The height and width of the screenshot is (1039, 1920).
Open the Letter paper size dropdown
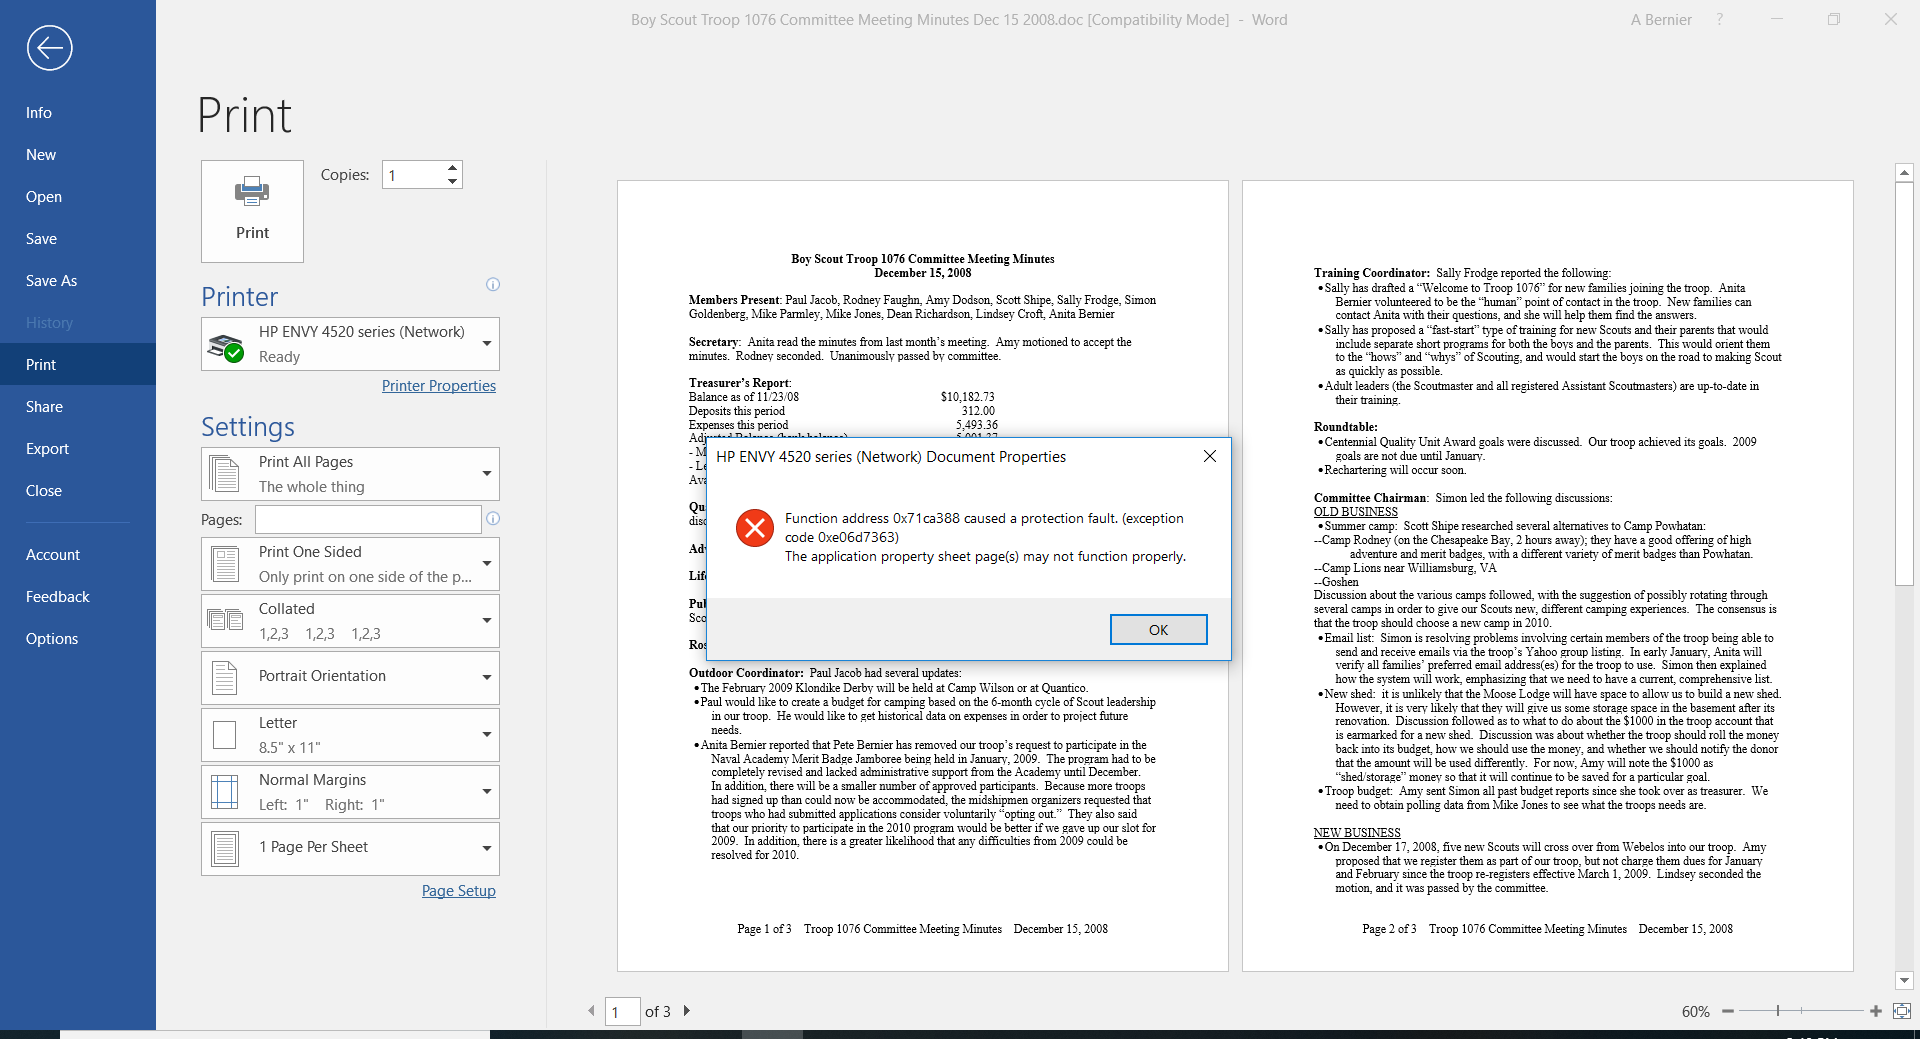[350, 735]
